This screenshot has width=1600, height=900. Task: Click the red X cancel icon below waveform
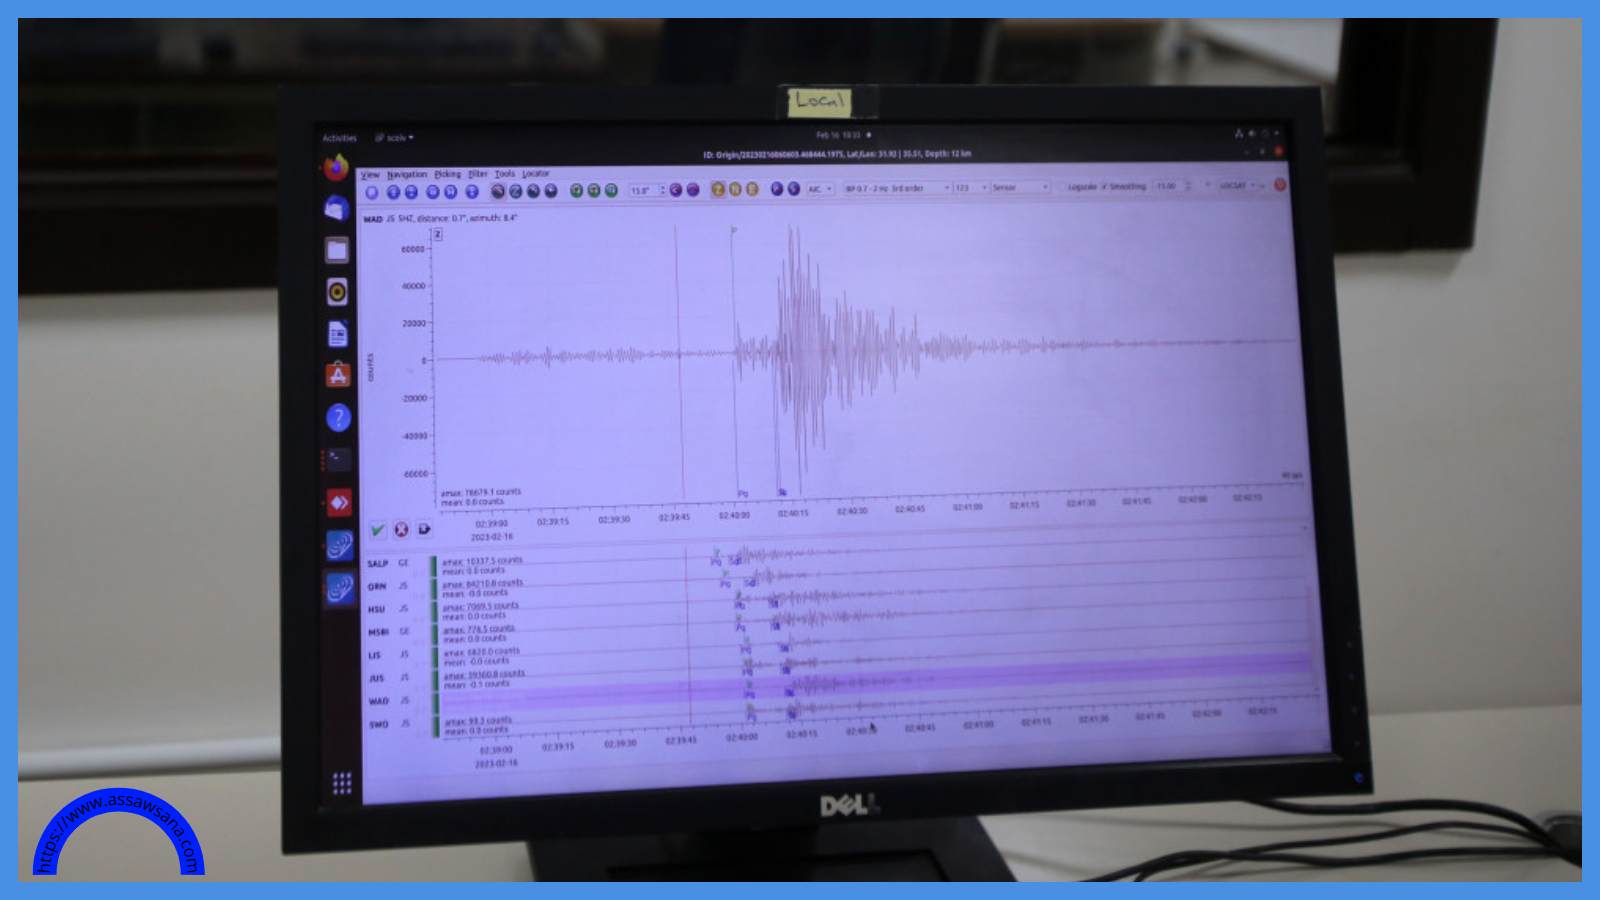[401, 529]
